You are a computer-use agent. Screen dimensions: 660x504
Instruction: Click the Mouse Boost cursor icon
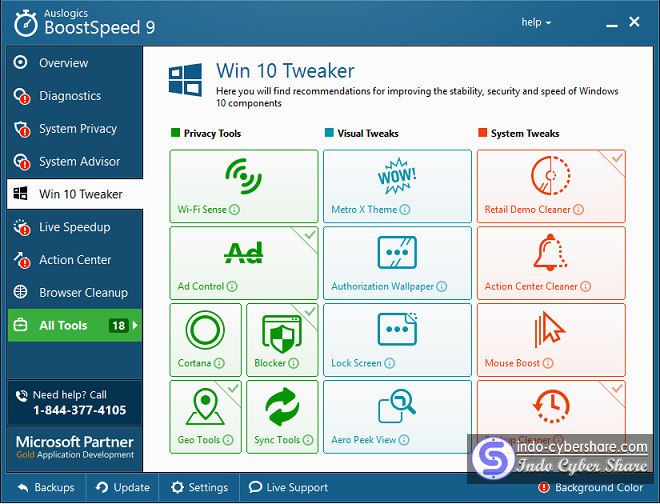[550, 329]
